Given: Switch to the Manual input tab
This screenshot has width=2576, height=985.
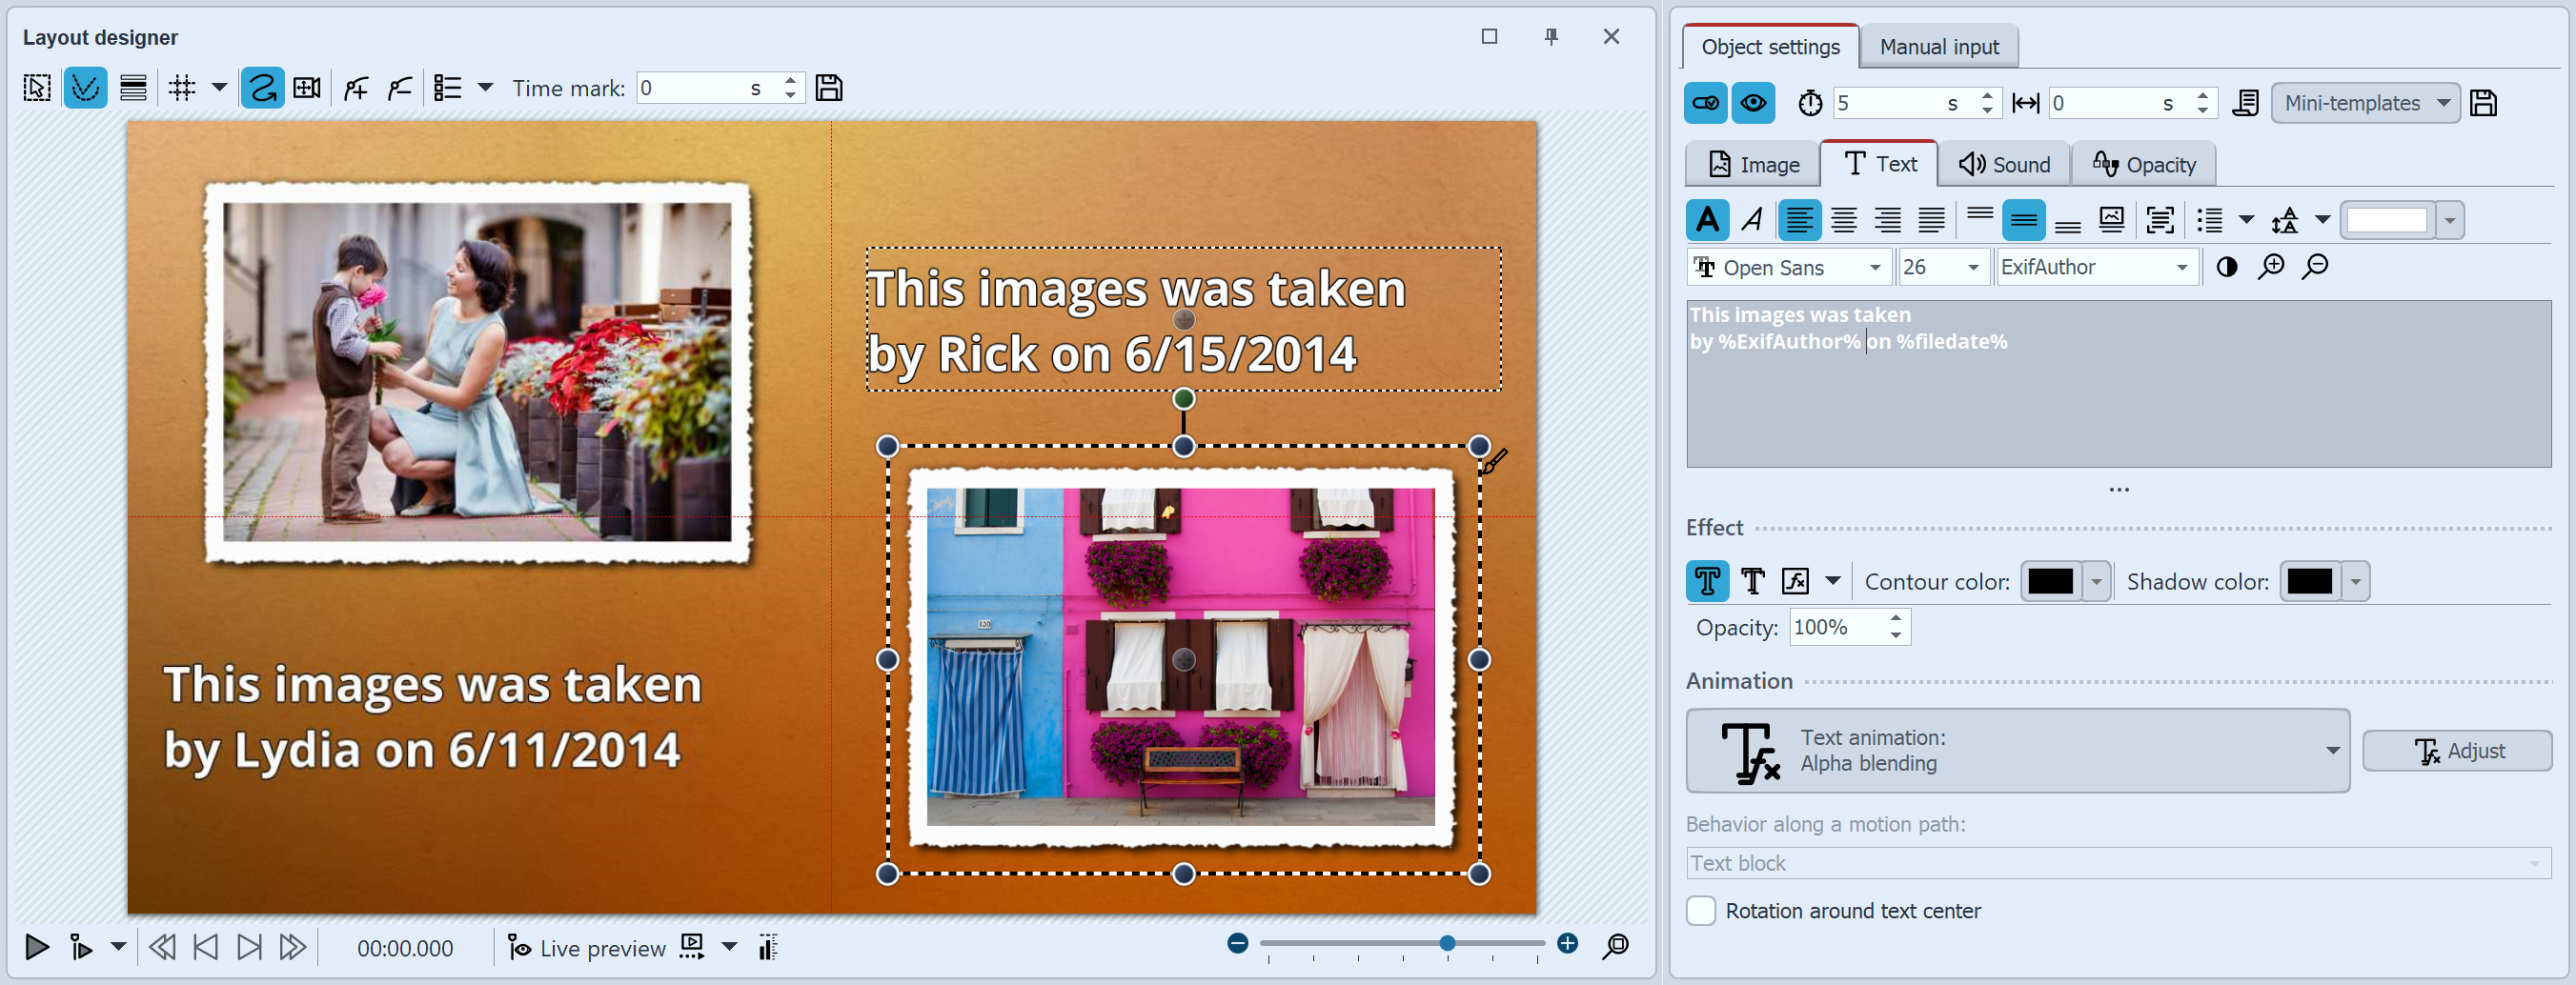Looking at the screenshot, I should [1938, 47].
